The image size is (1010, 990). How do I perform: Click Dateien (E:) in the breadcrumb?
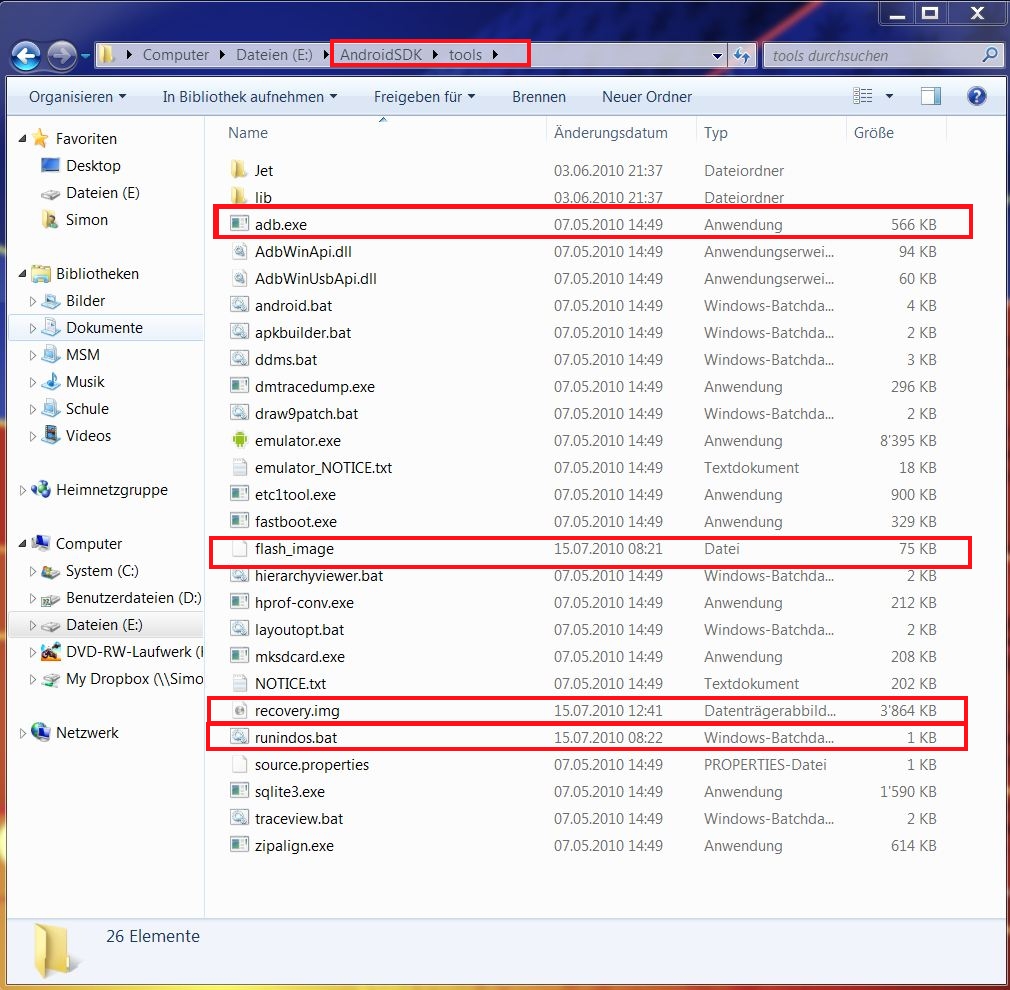274,55
